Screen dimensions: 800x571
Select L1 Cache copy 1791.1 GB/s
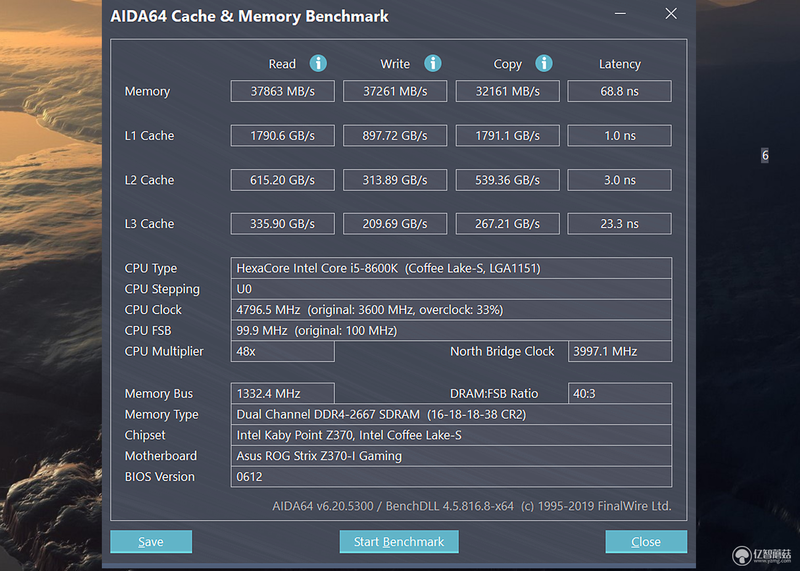508,135
